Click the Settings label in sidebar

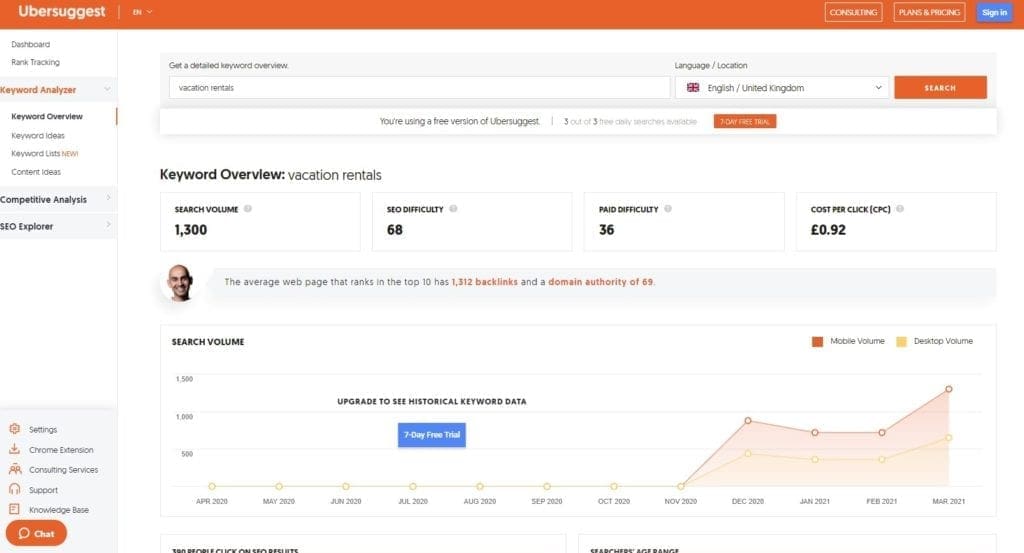pyautogui.click(x=43, y=430)
